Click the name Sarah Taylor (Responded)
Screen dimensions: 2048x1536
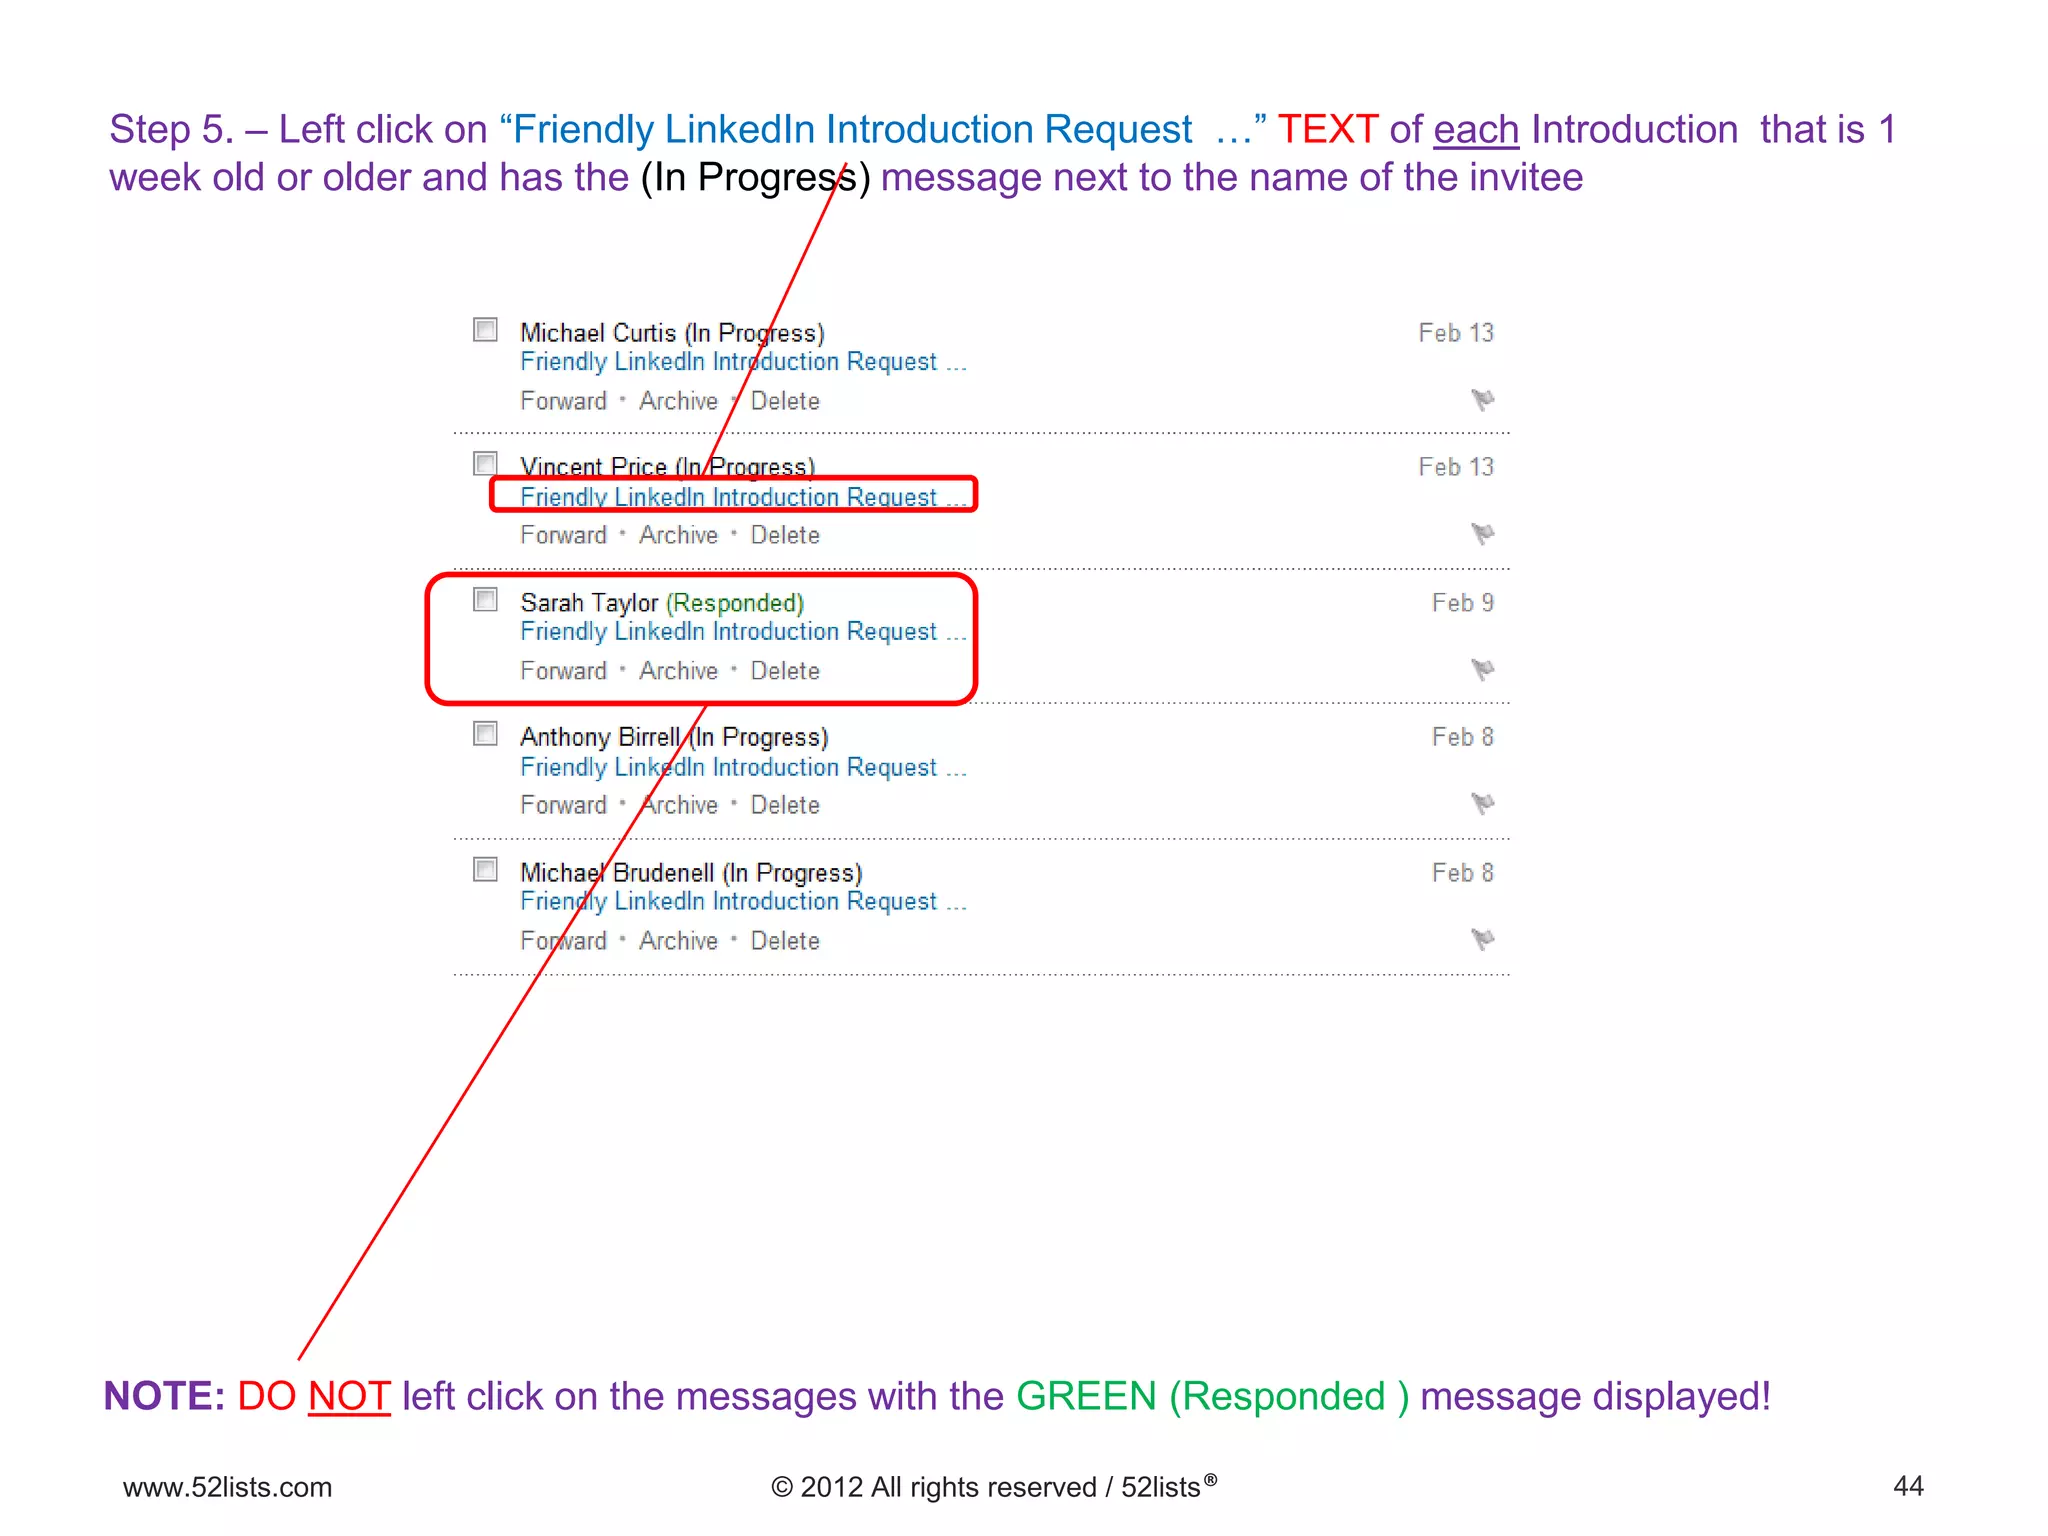tap(662, 603)
